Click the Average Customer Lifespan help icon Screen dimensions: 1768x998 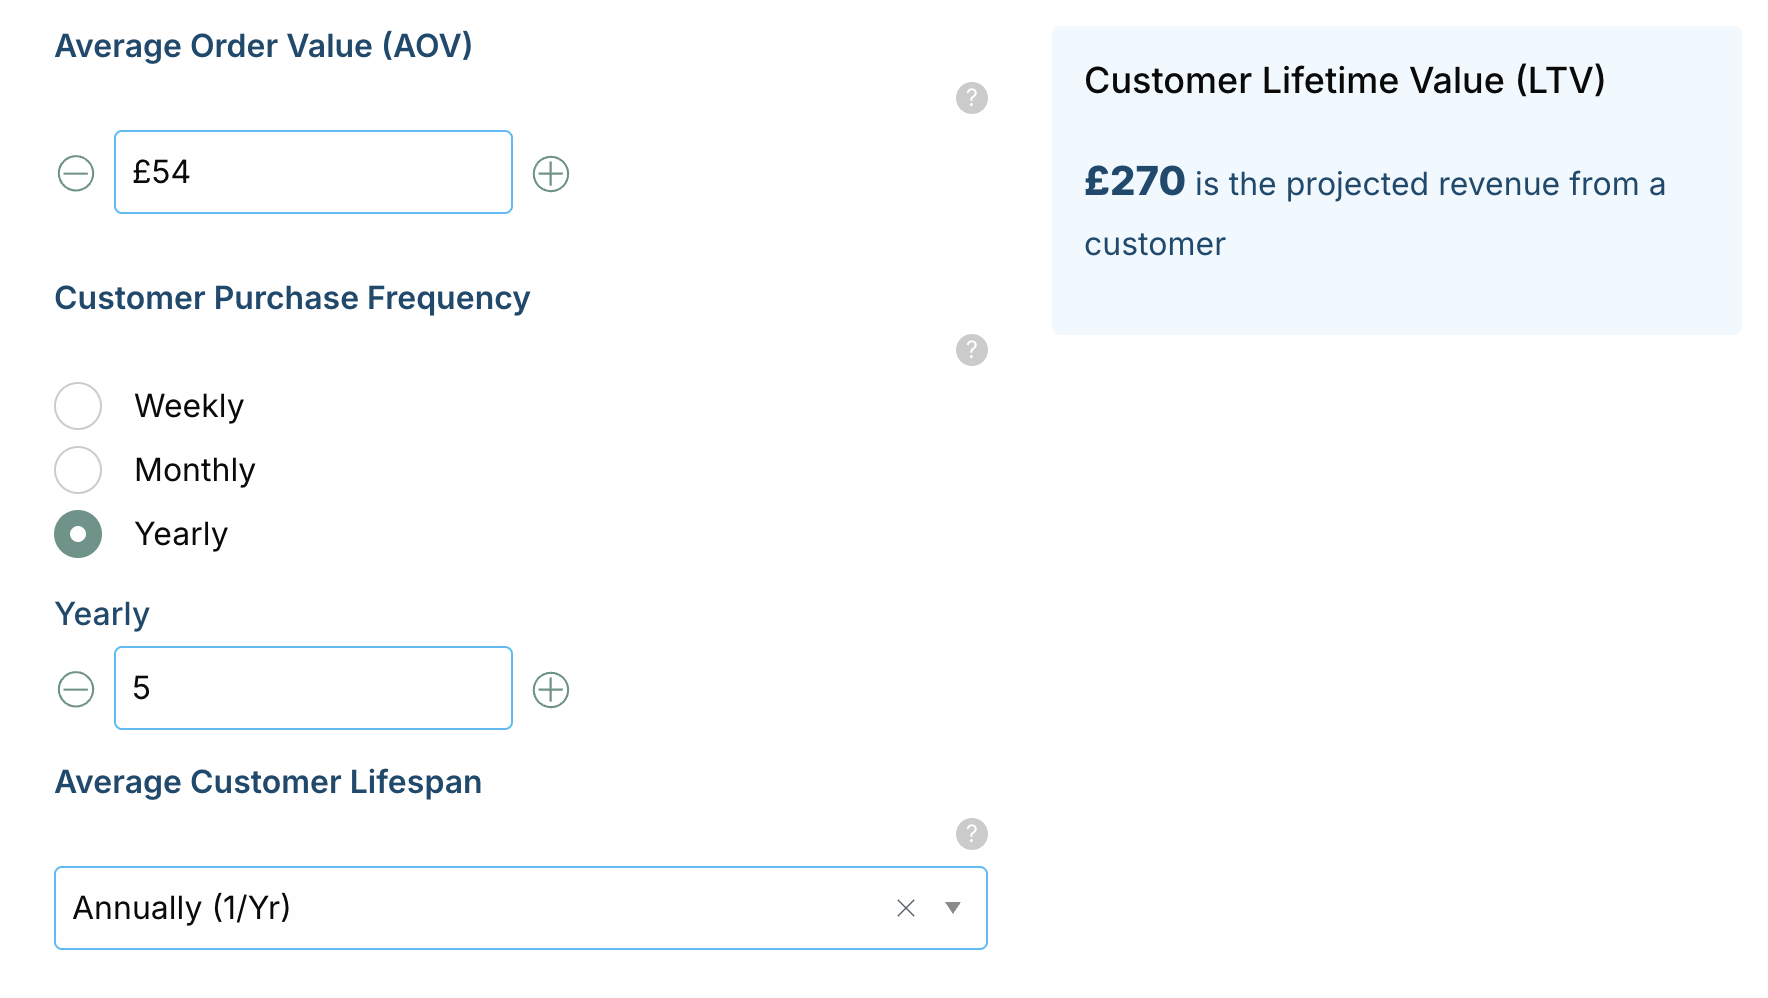pos(971,834)
